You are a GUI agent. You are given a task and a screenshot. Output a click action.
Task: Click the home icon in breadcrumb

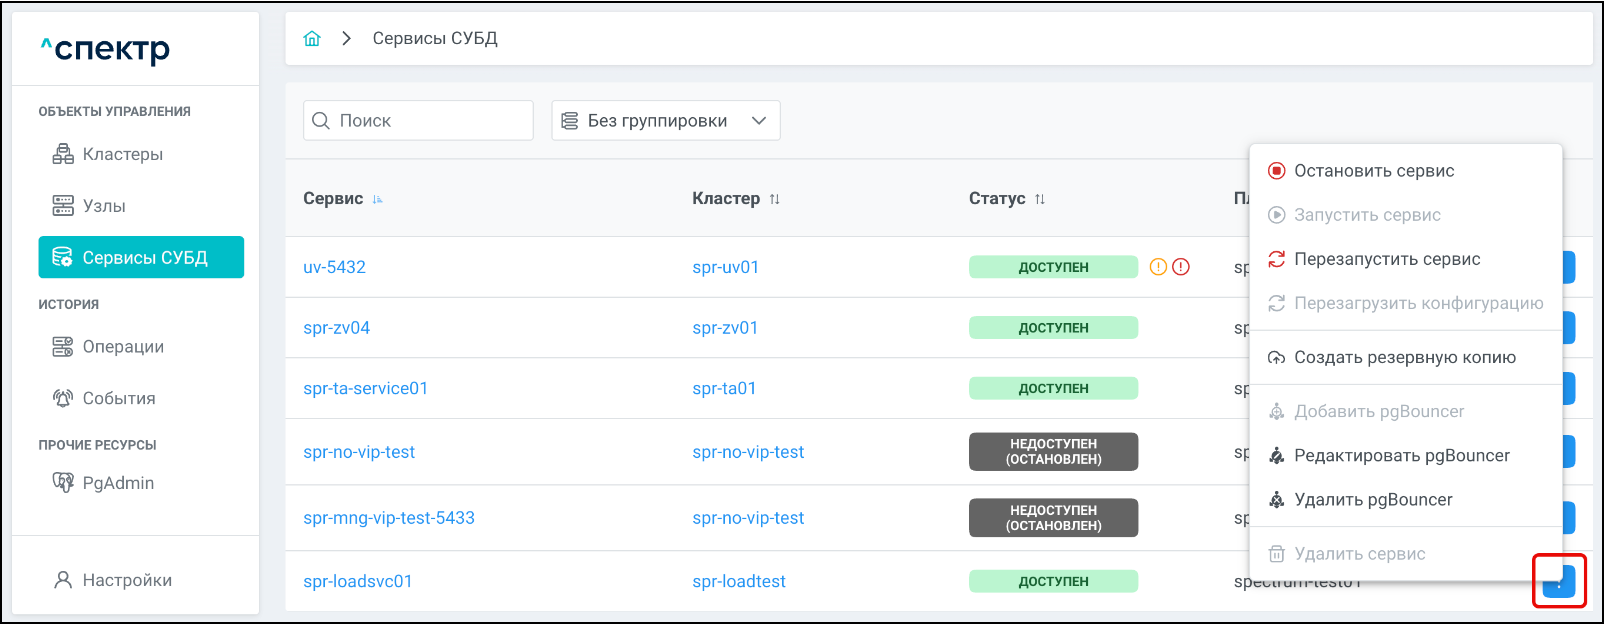(312, 39)
